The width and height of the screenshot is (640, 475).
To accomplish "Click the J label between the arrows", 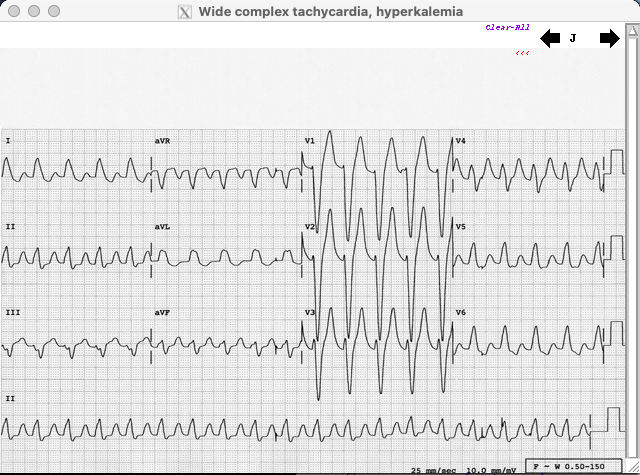I will [x=573, y=38].
